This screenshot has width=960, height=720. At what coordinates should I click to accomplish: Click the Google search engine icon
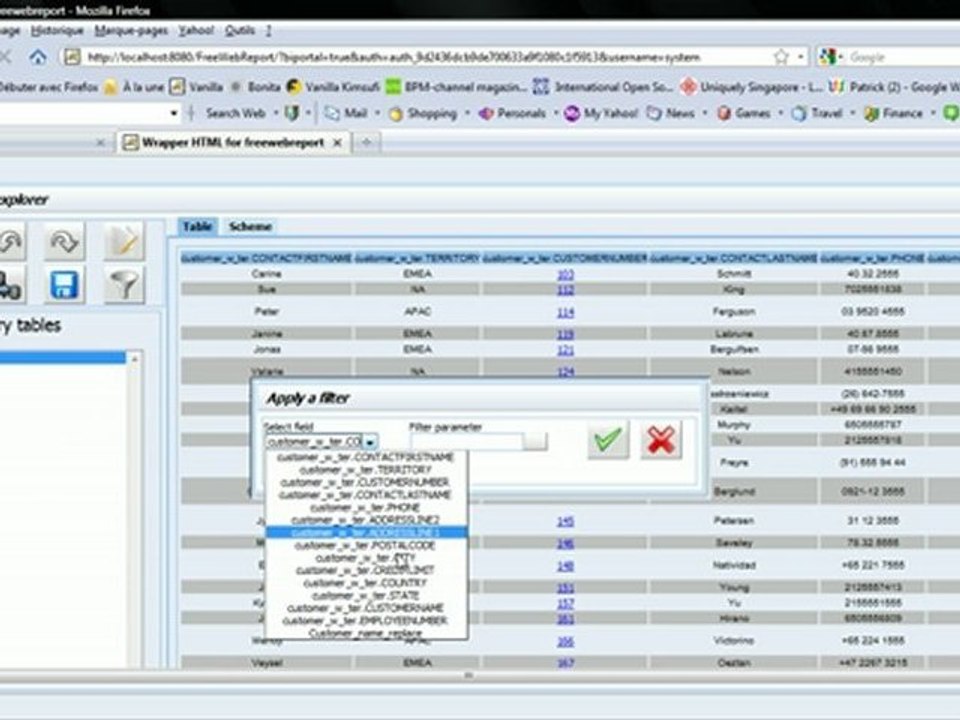pos(828,57)
